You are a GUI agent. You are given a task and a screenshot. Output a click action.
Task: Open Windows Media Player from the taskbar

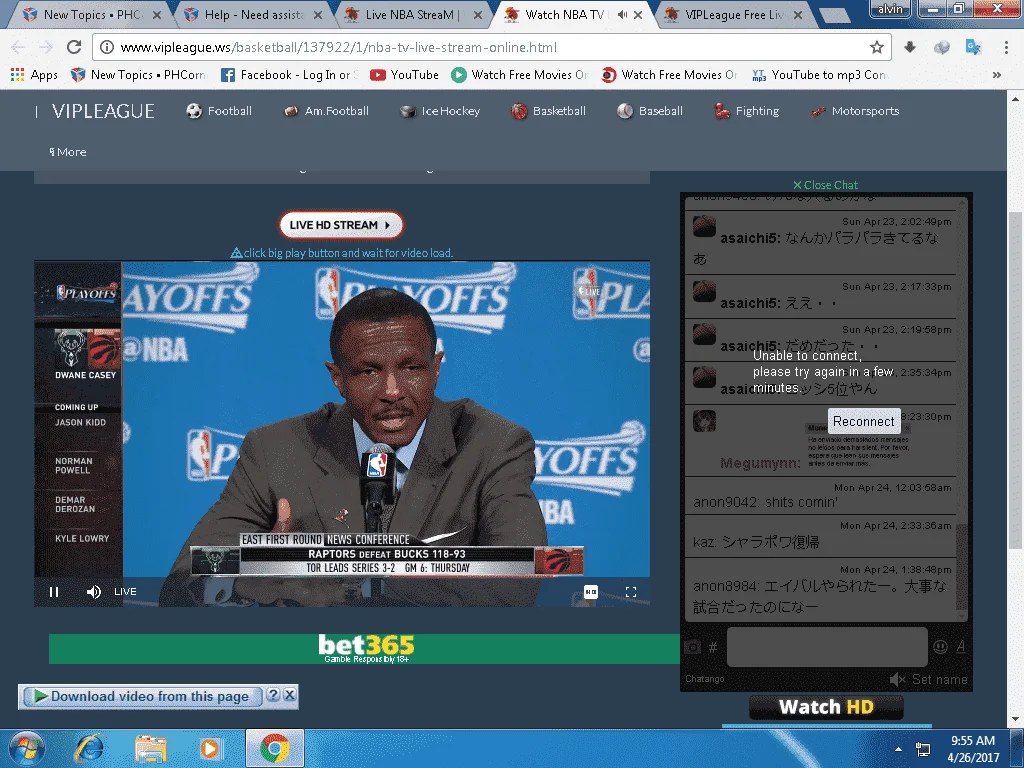coord(210,748)
